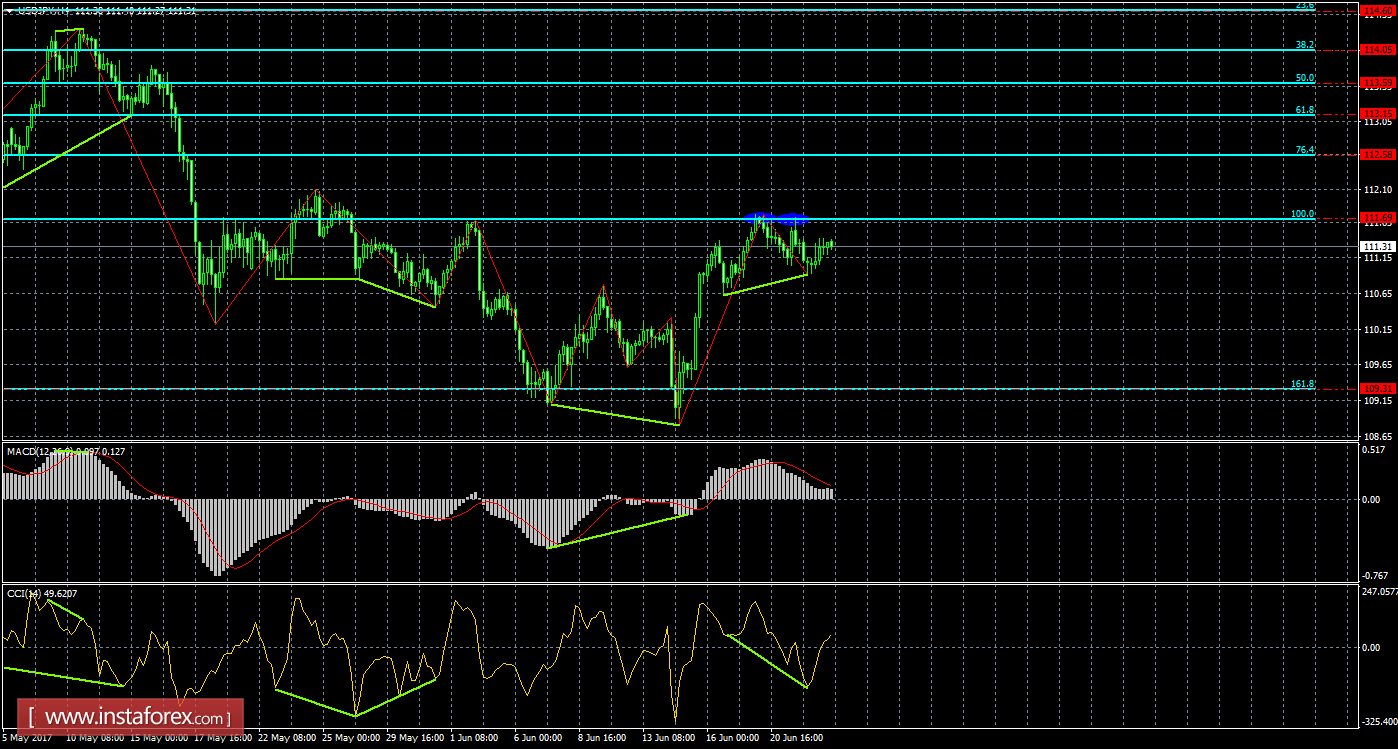Select the red 114.05 price tag
This screenshot has width=1398, height=749.
[1379, 50]
